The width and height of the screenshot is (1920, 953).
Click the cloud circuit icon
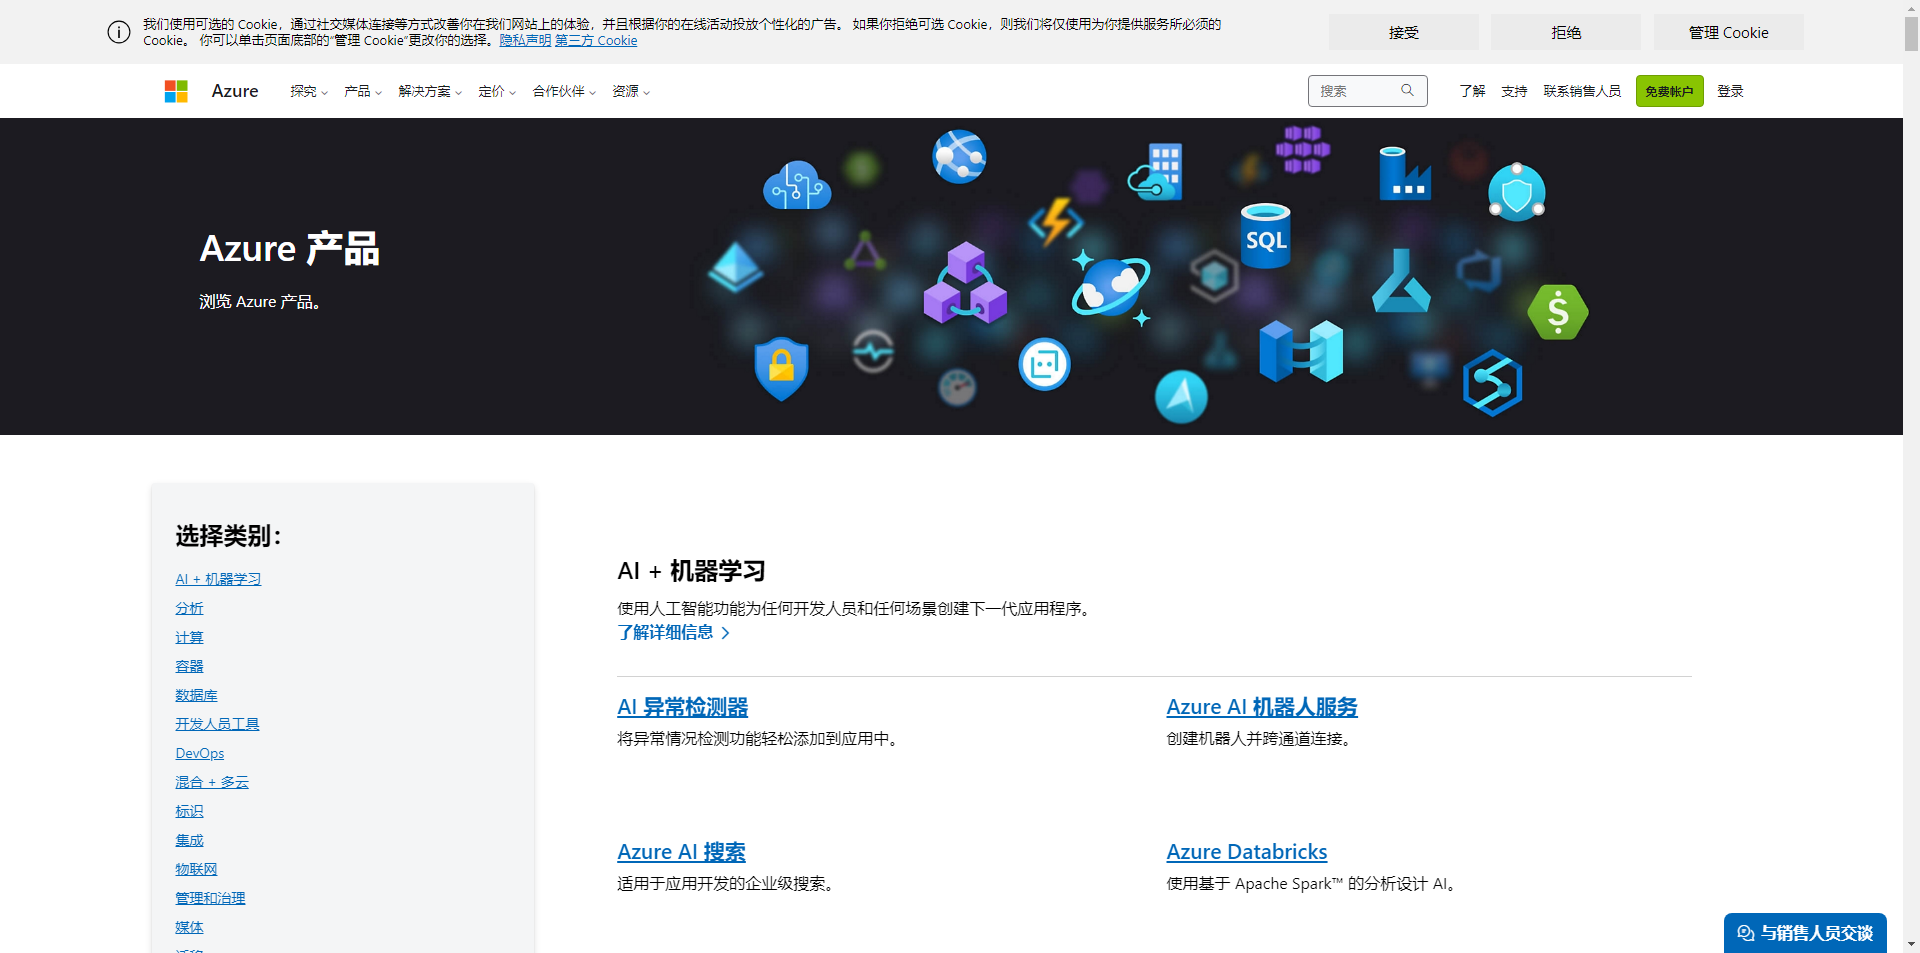[797, 185]
